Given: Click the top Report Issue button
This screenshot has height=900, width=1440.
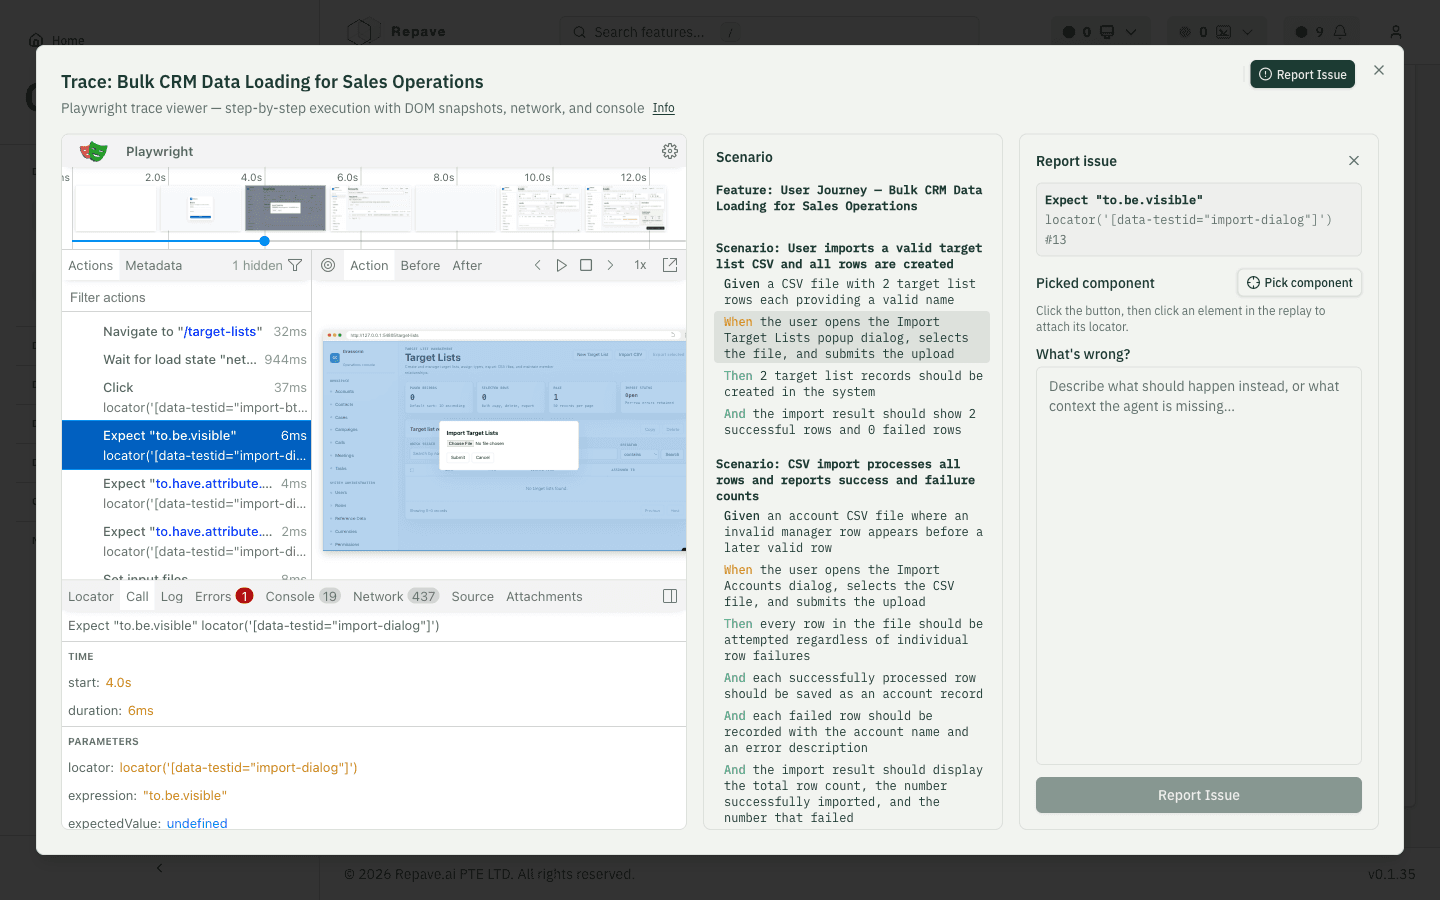Looking at the screenshot, I should (x=1302, y=74).
